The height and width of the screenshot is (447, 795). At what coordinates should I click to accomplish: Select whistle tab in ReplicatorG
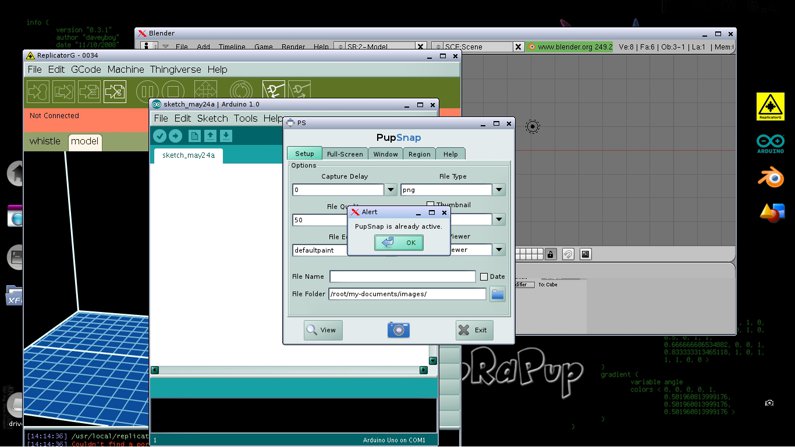click(x=45, y=141)
